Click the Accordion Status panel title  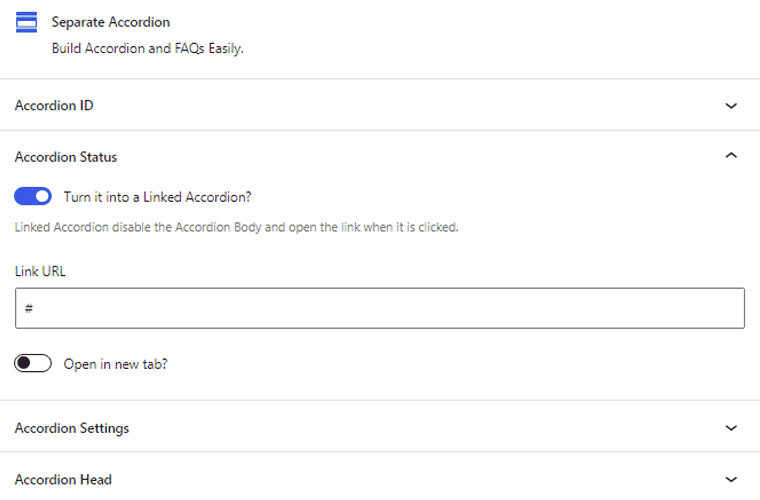[66, 157]
